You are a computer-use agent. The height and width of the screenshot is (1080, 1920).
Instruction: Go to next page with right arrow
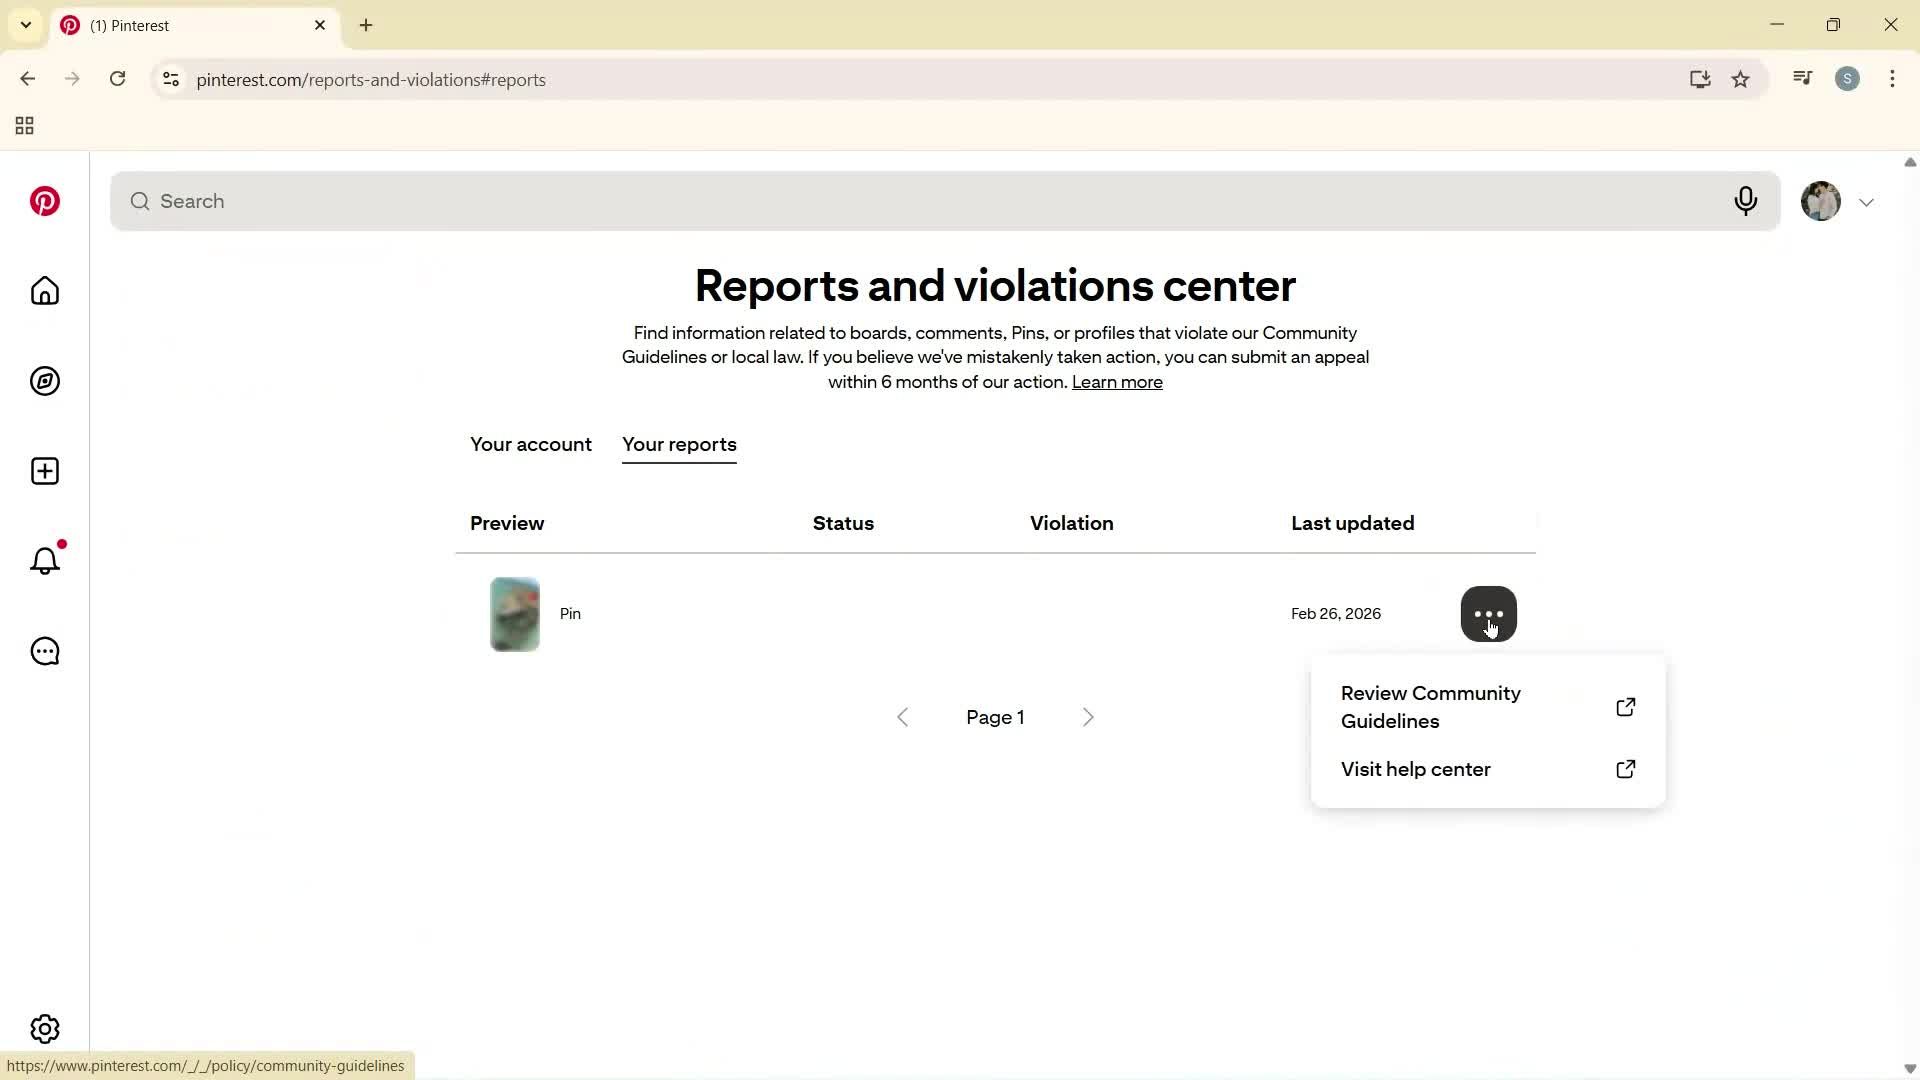(x=1088, y=716)
